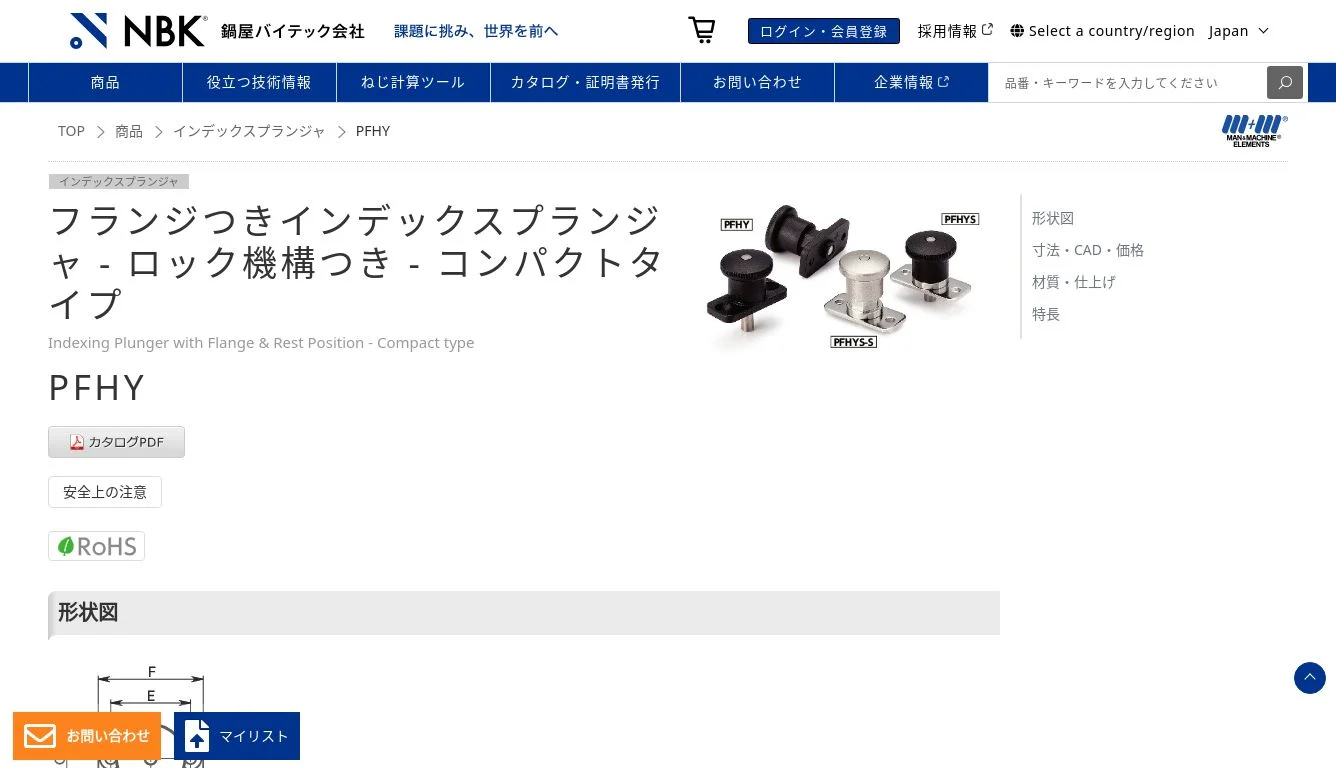The image size is (1336, 768).
Task: Open the カタログPDF download button
Action: tap(116, 442)
